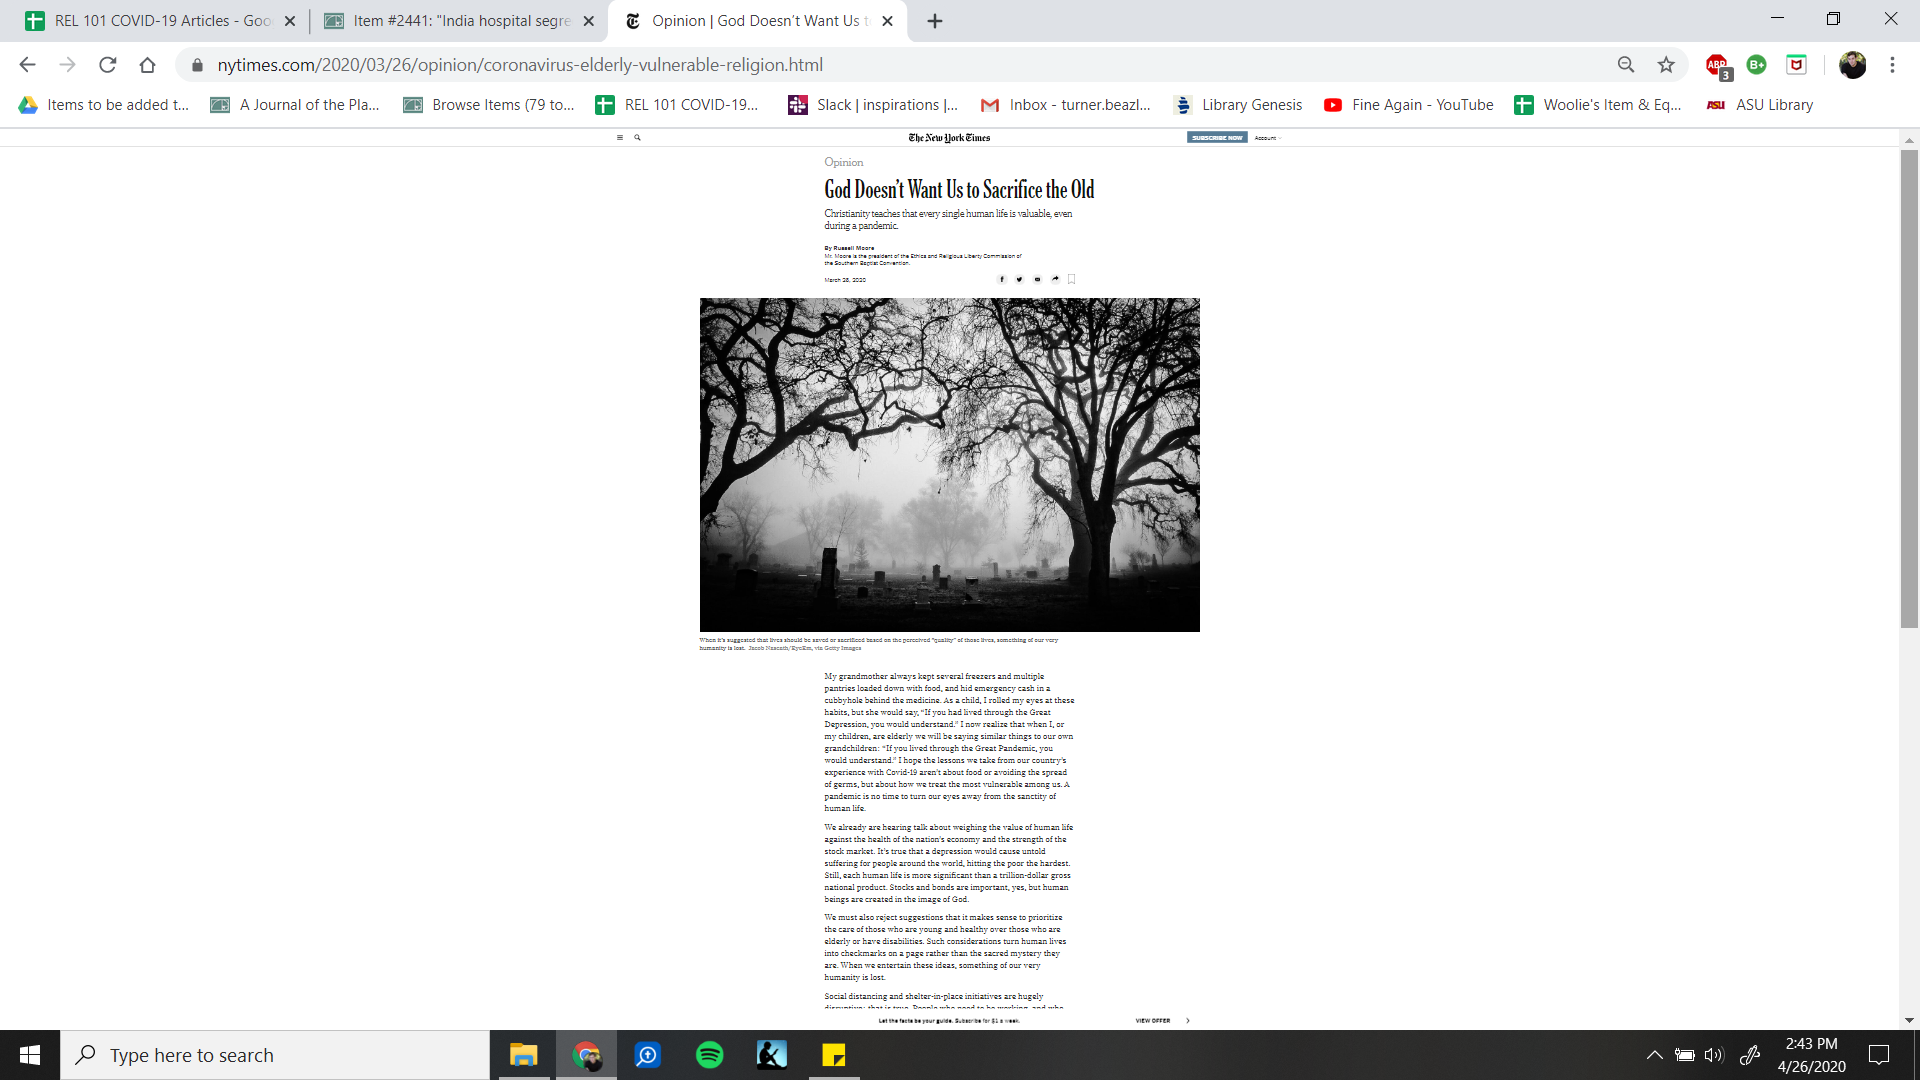Screen dimensions: 1920x1080
Task: Click the foggy cemetery article photo
Action: click(949, 465)
